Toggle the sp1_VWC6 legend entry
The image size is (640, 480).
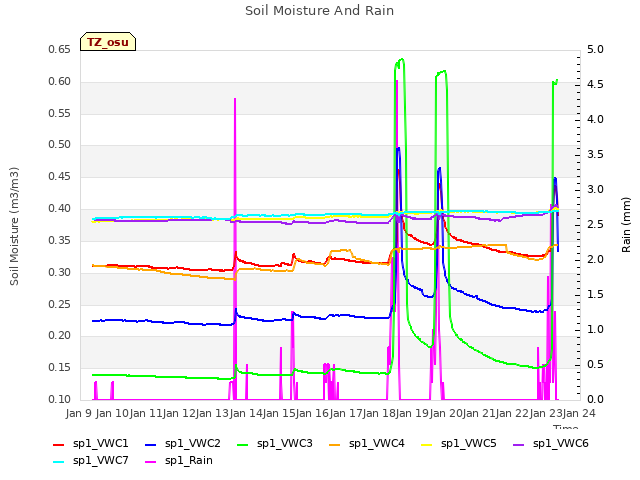(x=551, y=444)
